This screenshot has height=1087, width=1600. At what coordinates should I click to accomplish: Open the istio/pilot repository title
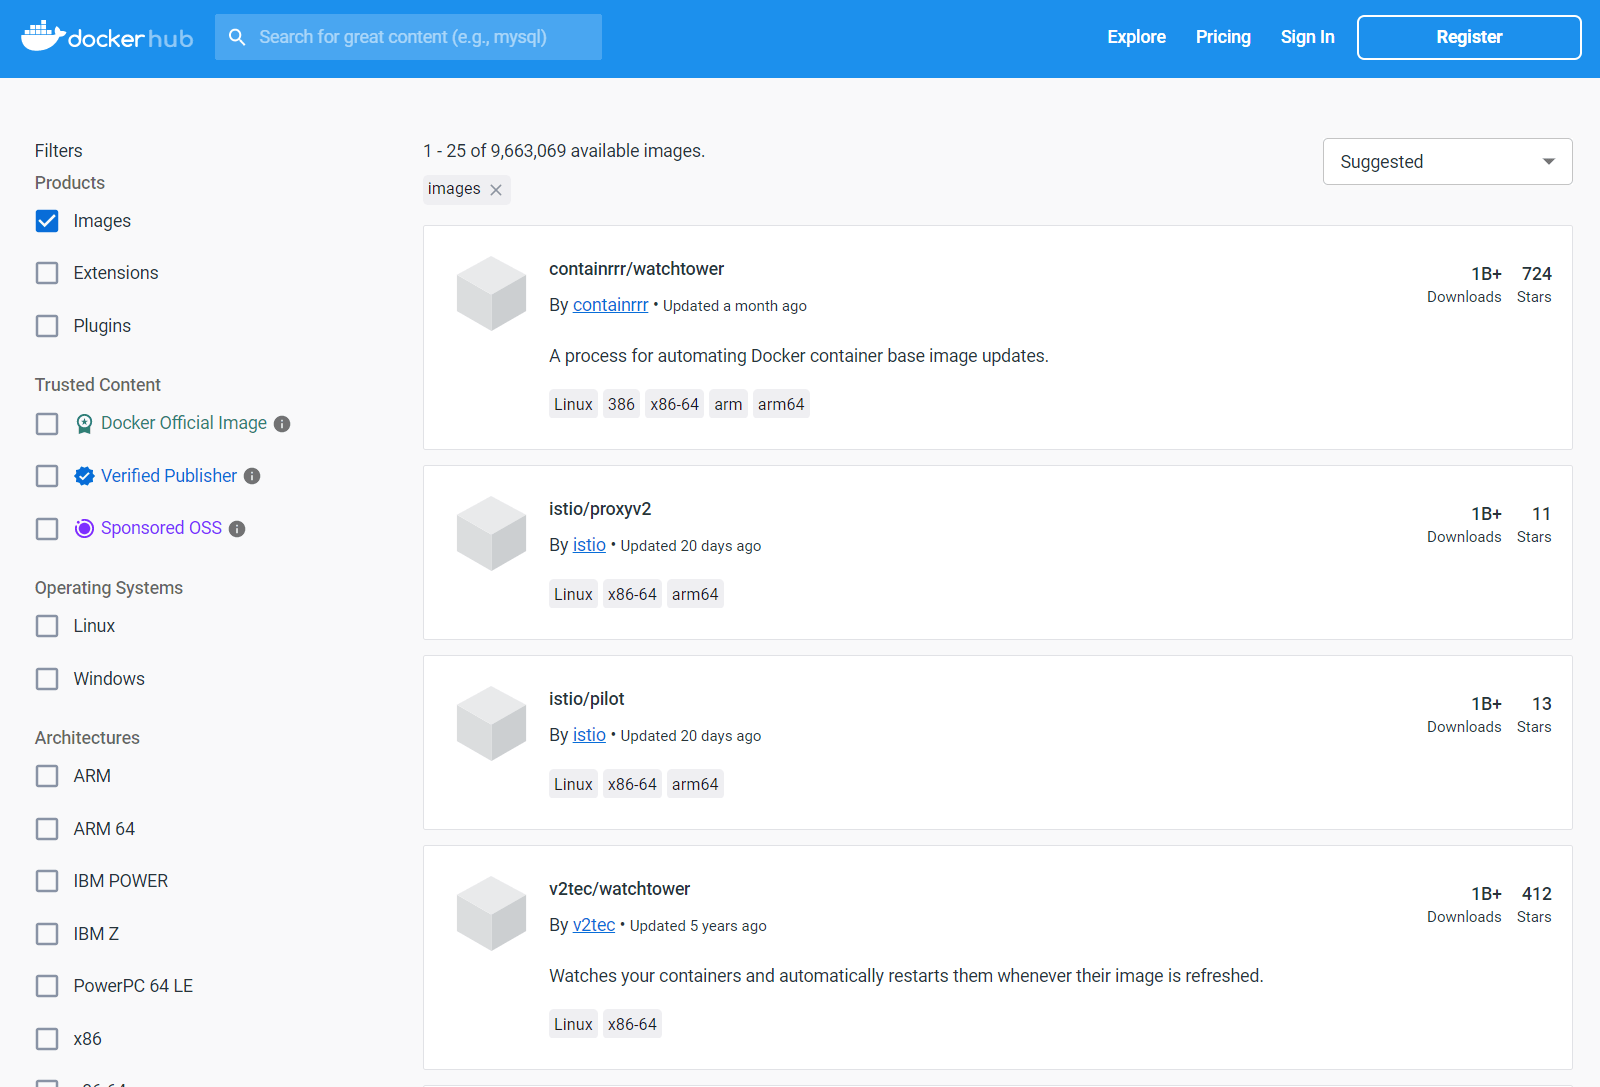coord(586,699)
